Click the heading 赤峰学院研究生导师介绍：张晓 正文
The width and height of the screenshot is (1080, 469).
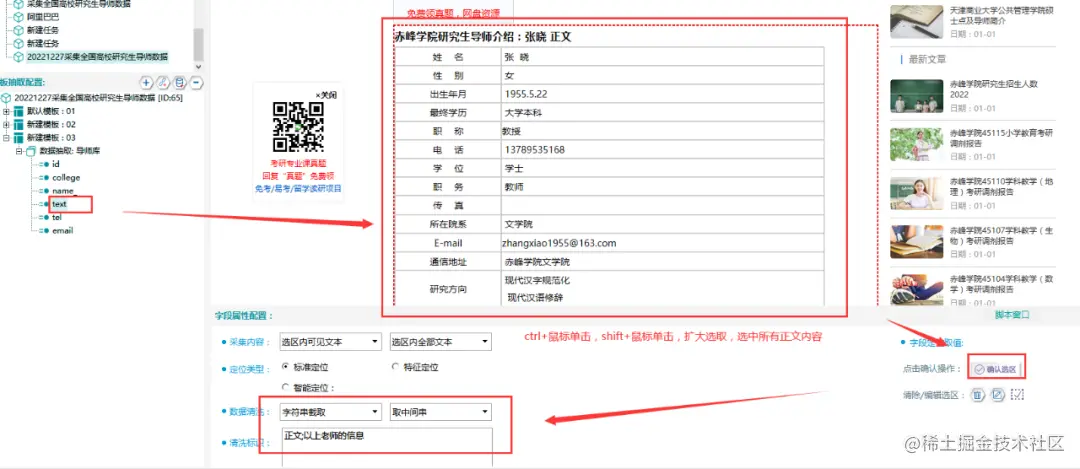(483, 37)
